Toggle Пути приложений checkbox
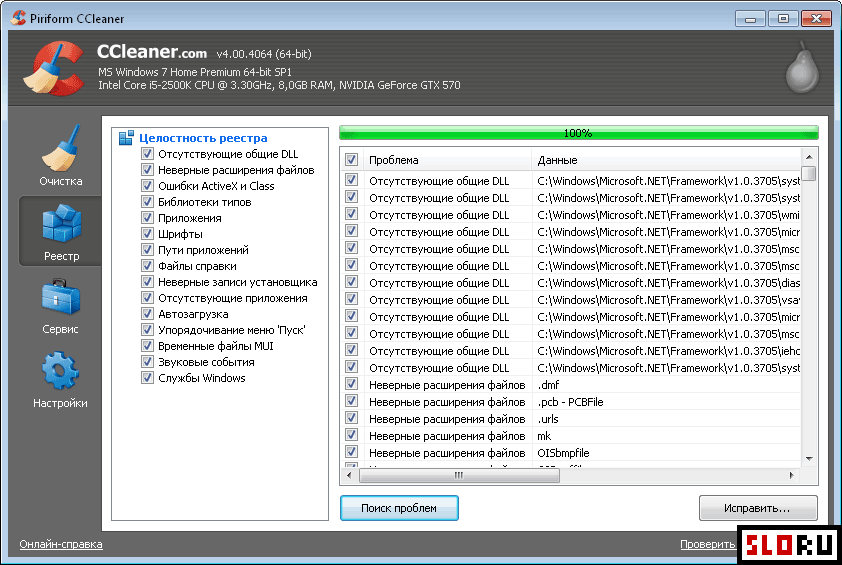The image size is (842, 565). [x=147, y=250]
